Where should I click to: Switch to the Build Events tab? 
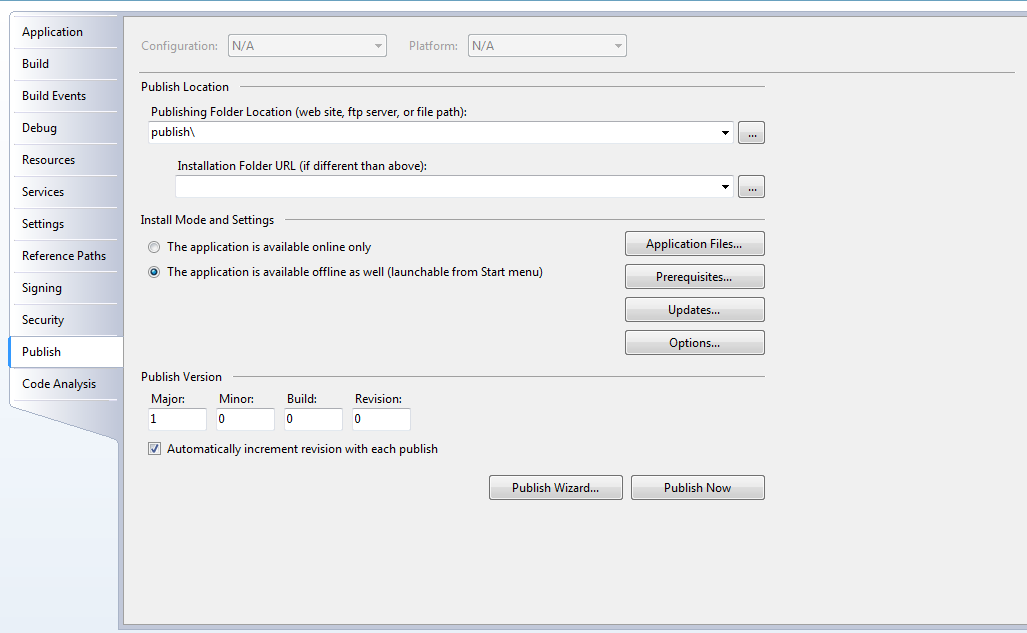pos(54,96)
